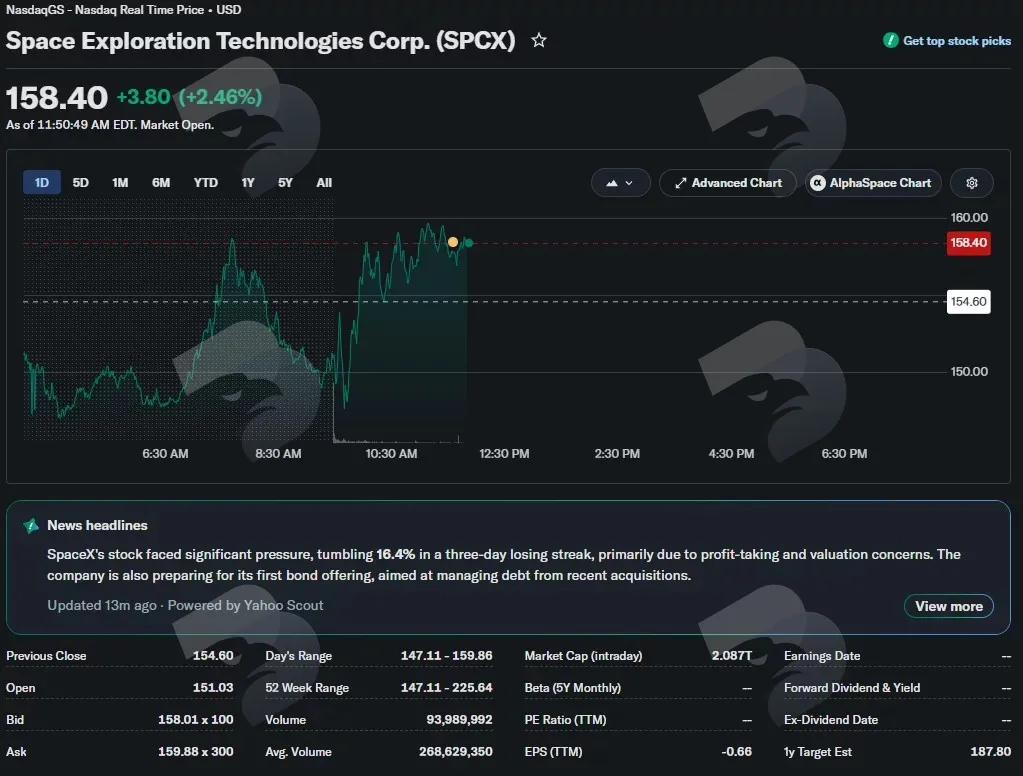The height and width of the screenshot is (776, 1023).
Task: Show the 5Y chart range
Action: pos(285,183)
